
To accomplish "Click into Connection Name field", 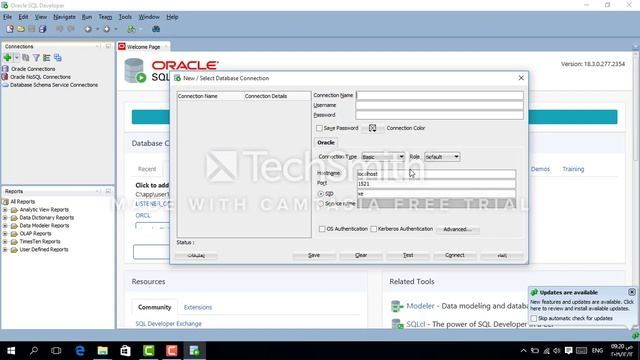I will 439,96.
